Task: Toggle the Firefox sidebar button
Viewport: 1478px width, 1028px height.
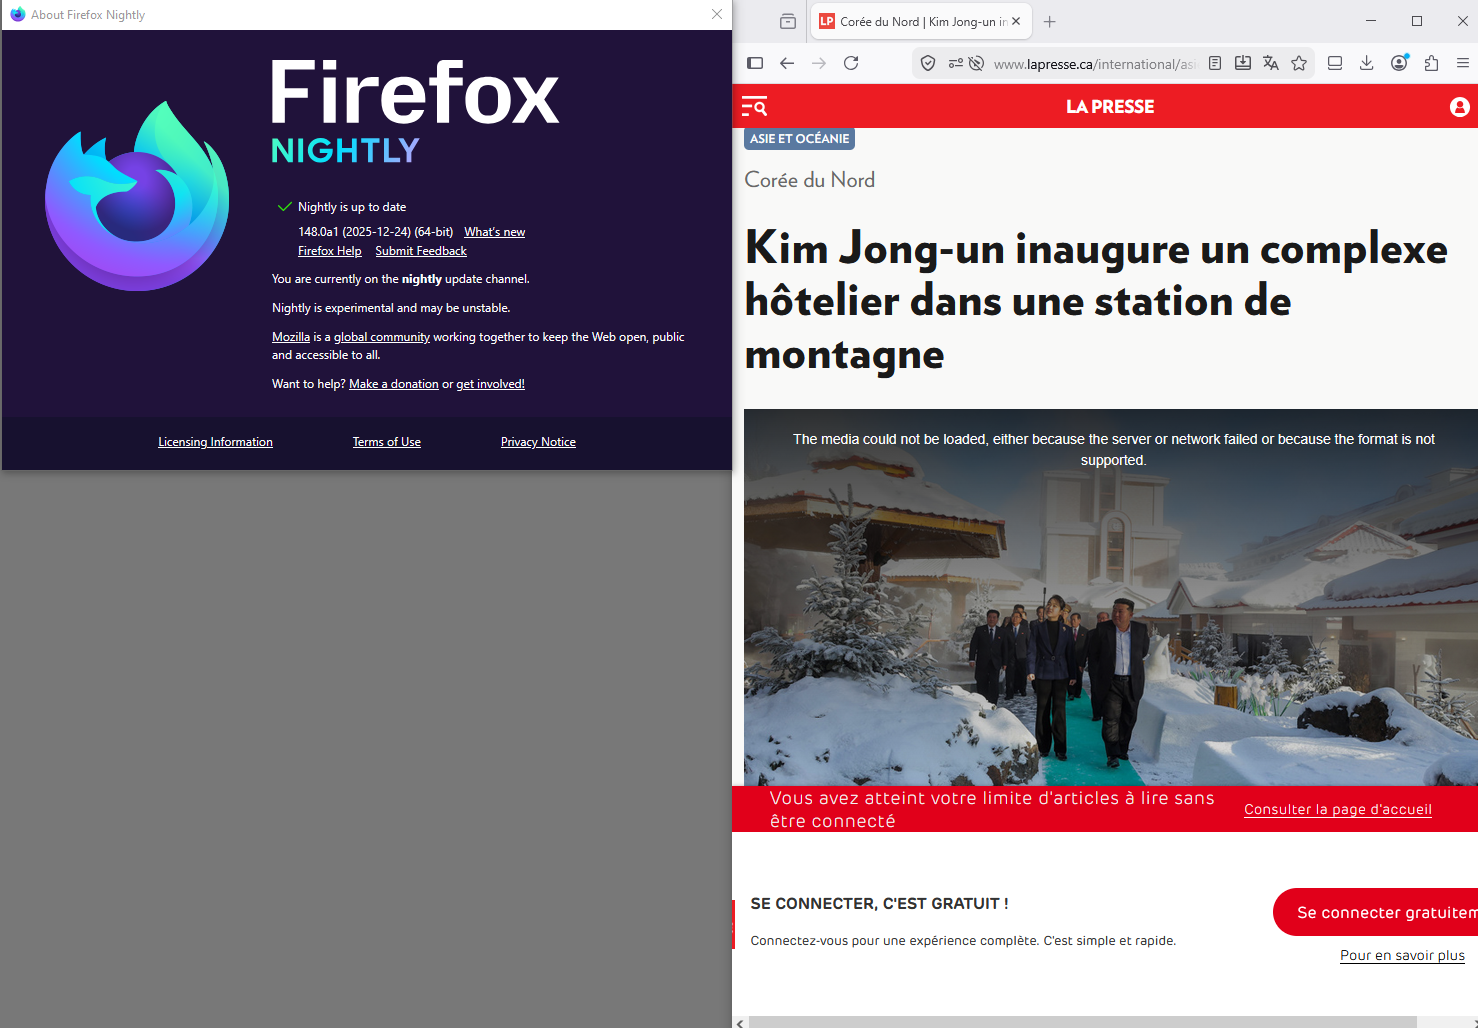Action: coord(755,63)
